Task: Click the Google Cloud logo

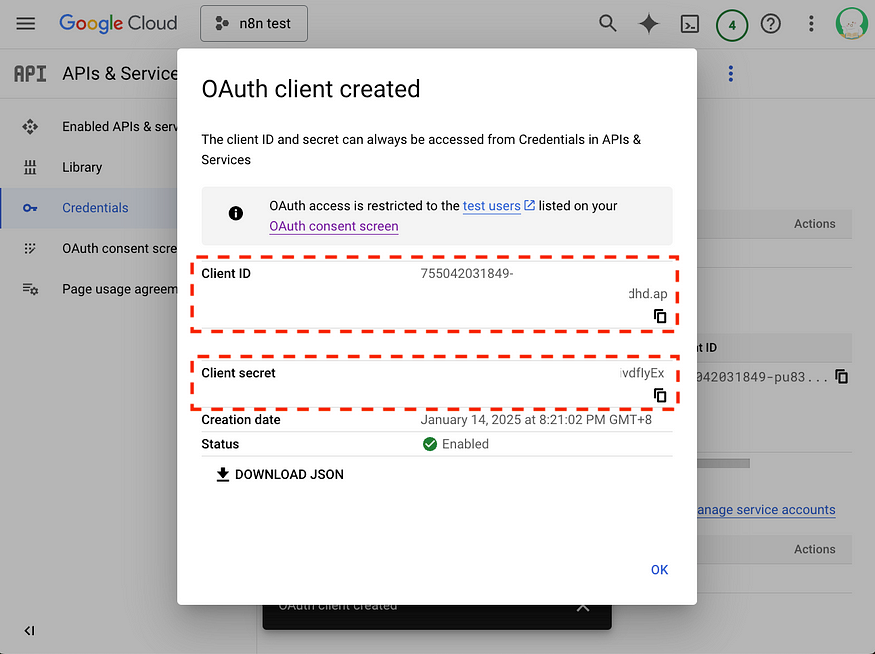Action: pos(118,23)
